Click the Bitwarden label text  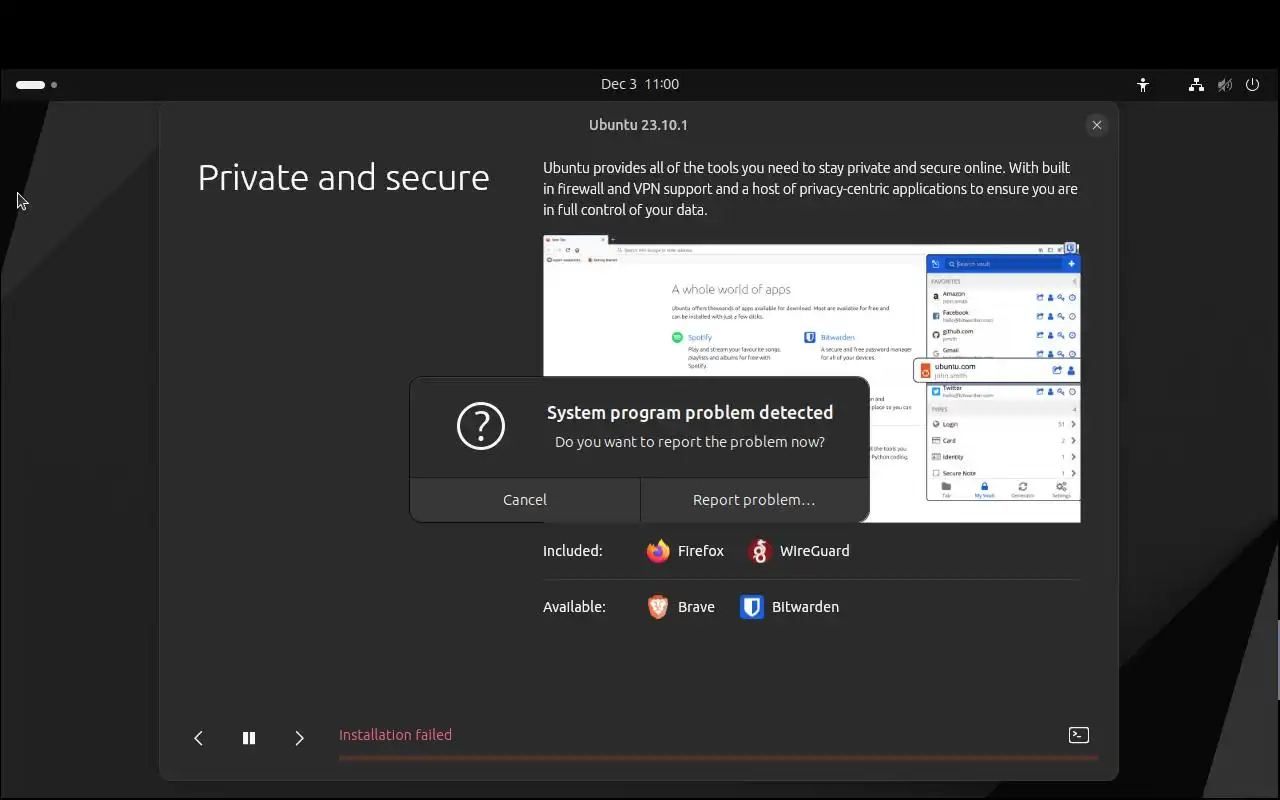pos(805,607)
